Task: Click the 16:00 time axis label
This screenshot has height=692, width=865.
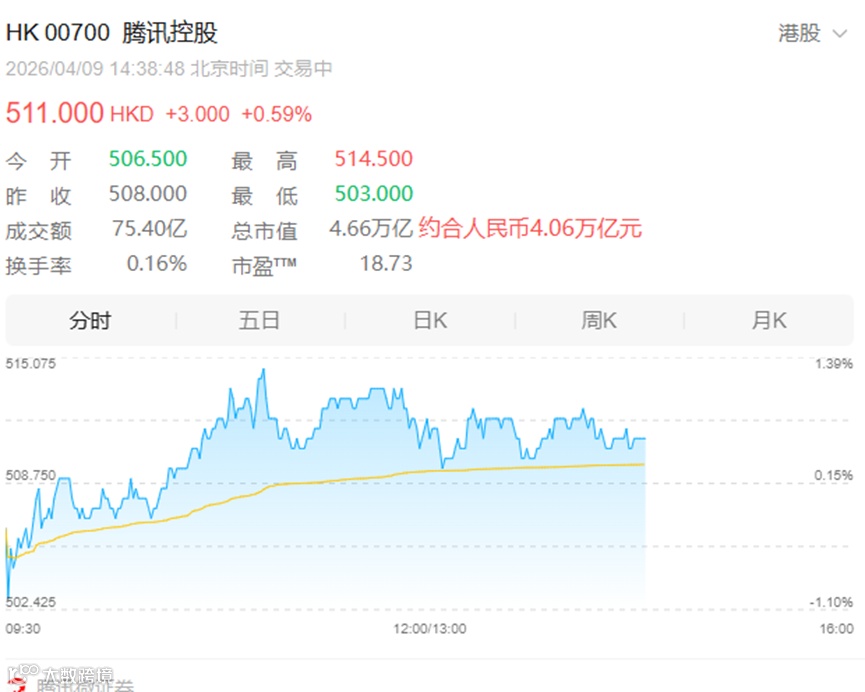Action: point(836,629)
